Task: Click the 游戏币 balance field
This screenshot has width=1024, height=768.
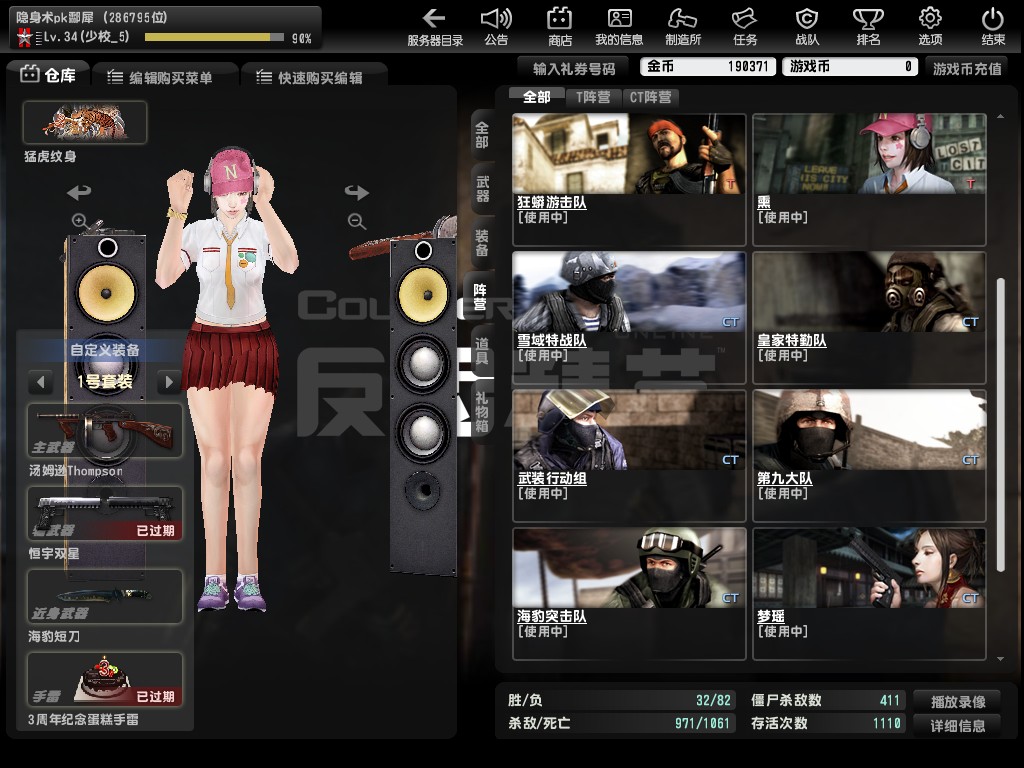Action: tap(851, 67)
